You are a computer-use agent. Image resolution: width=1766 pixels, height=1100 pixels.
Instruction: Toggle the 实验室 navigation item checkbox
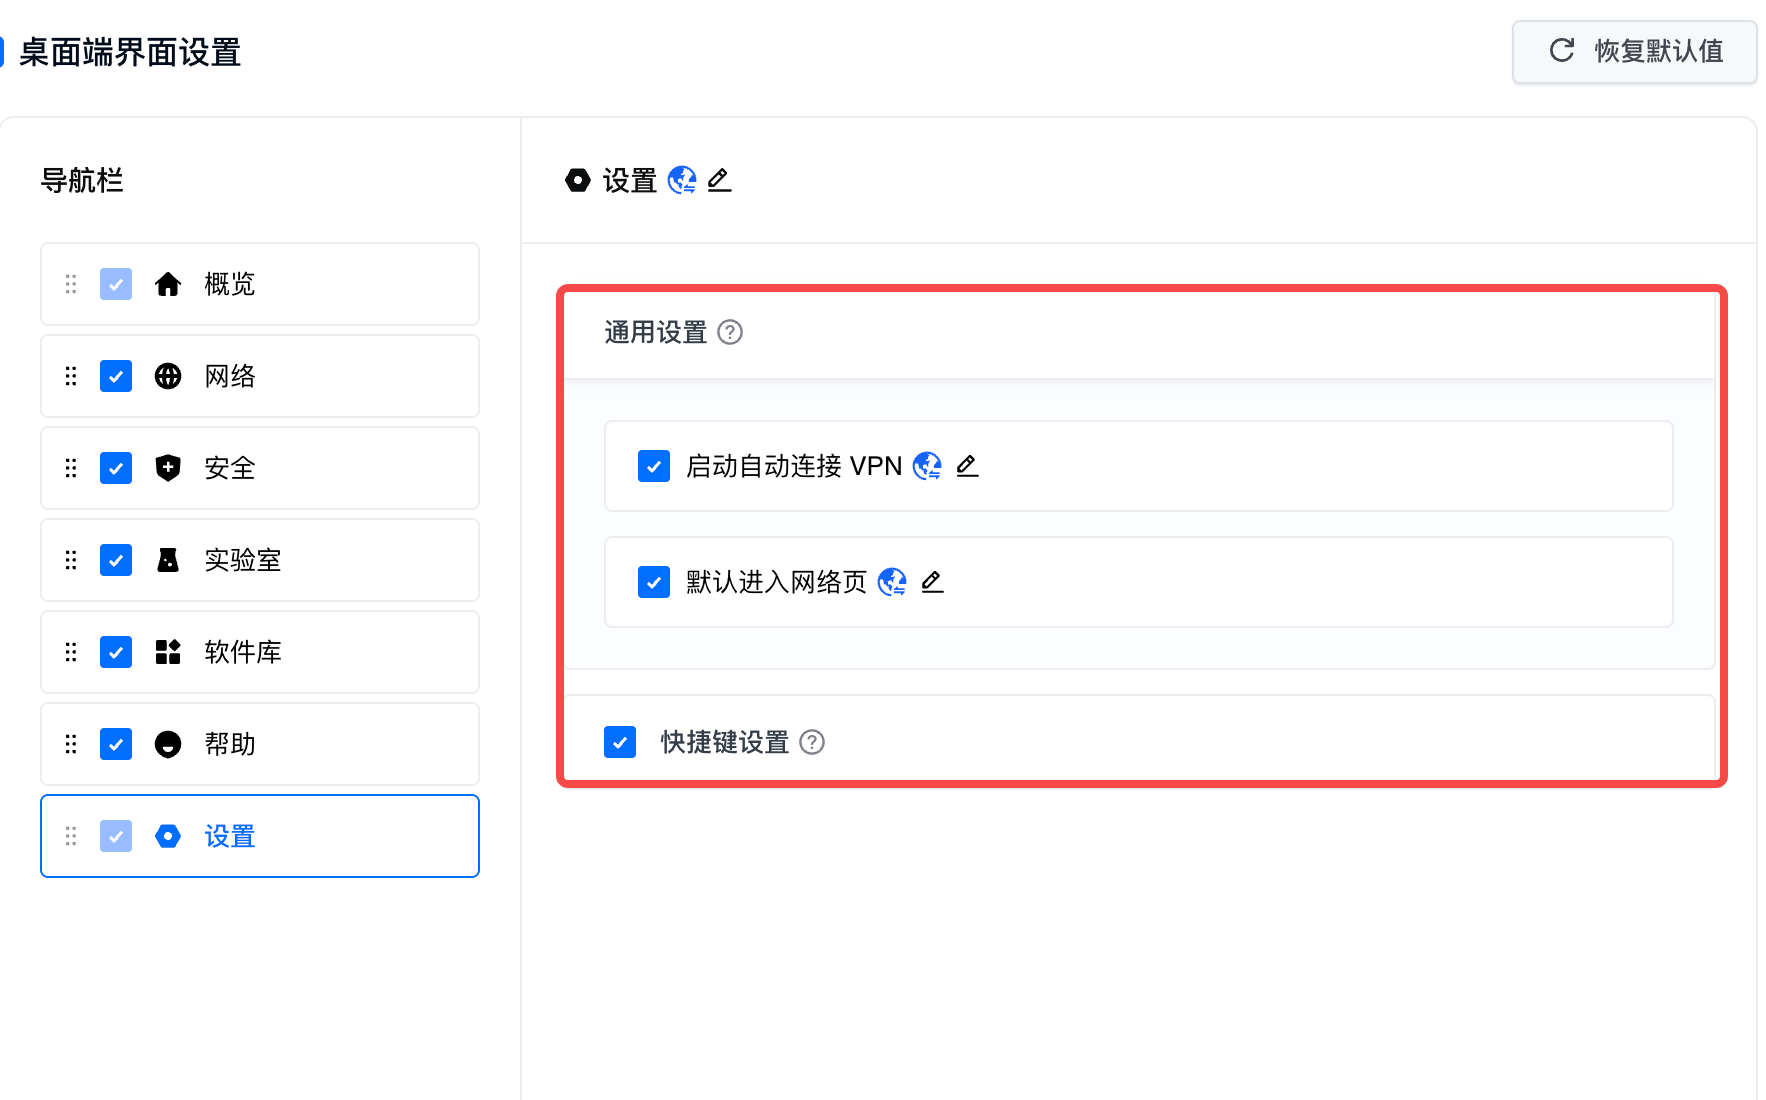pos(116,560)
